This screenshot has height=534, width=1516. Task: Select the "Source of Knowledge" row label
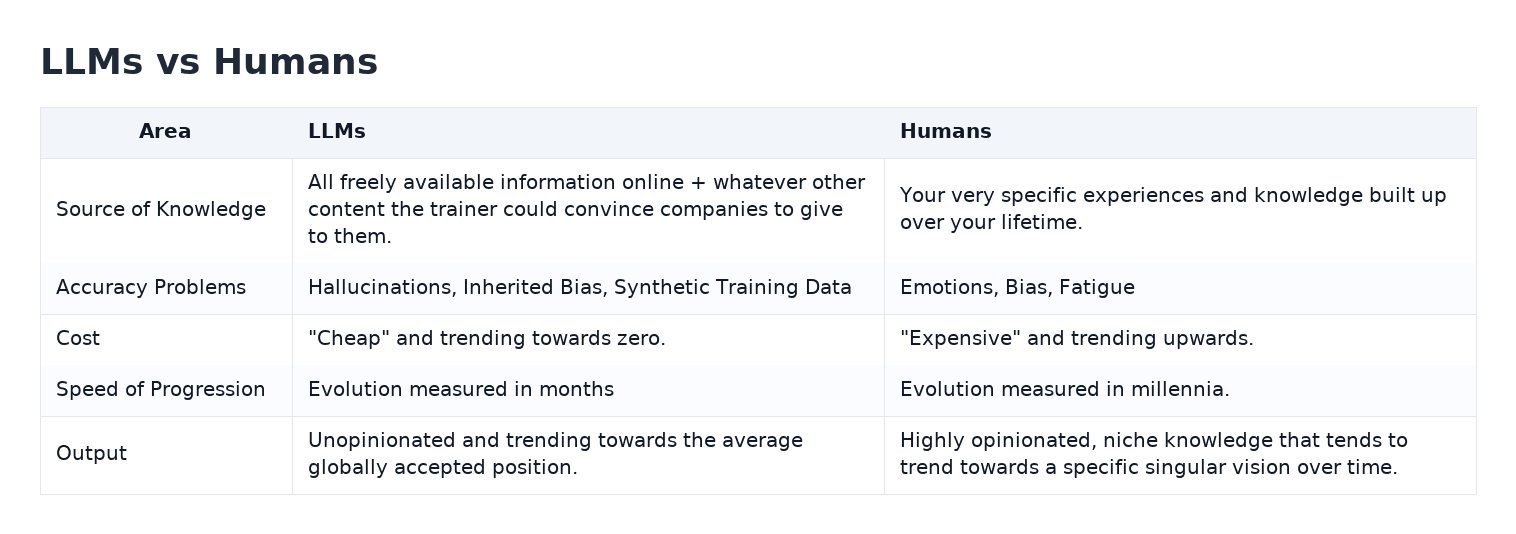[x=161, y=210]
